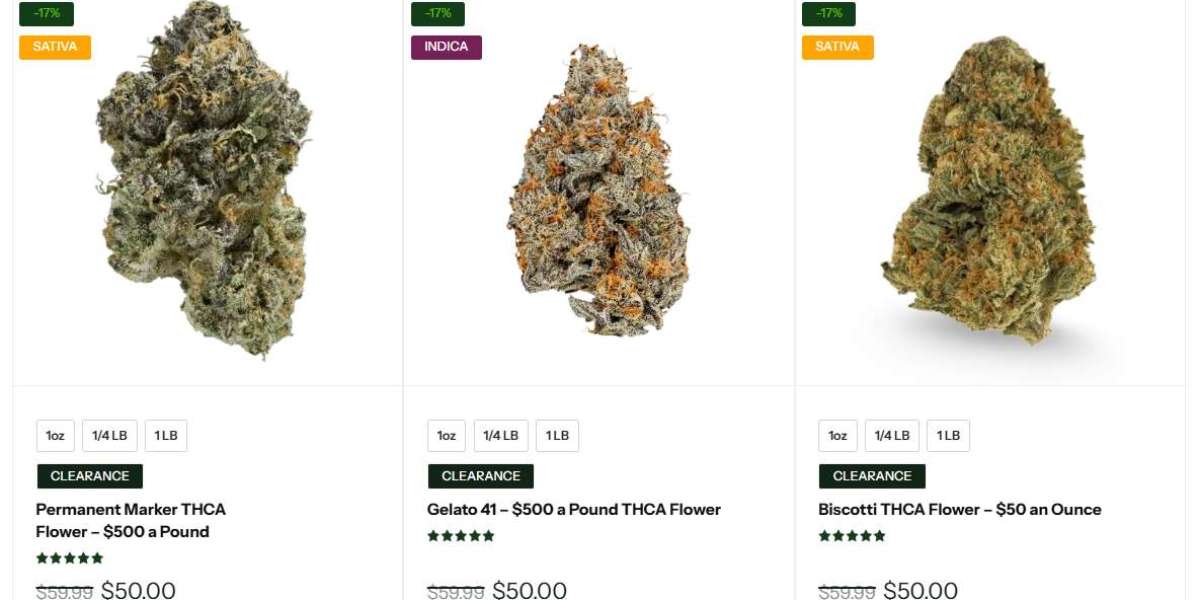The image size is (1200, 600).
Task: Pick 1 LB size for Gelato 41
Action: click(x=557, y=436)
